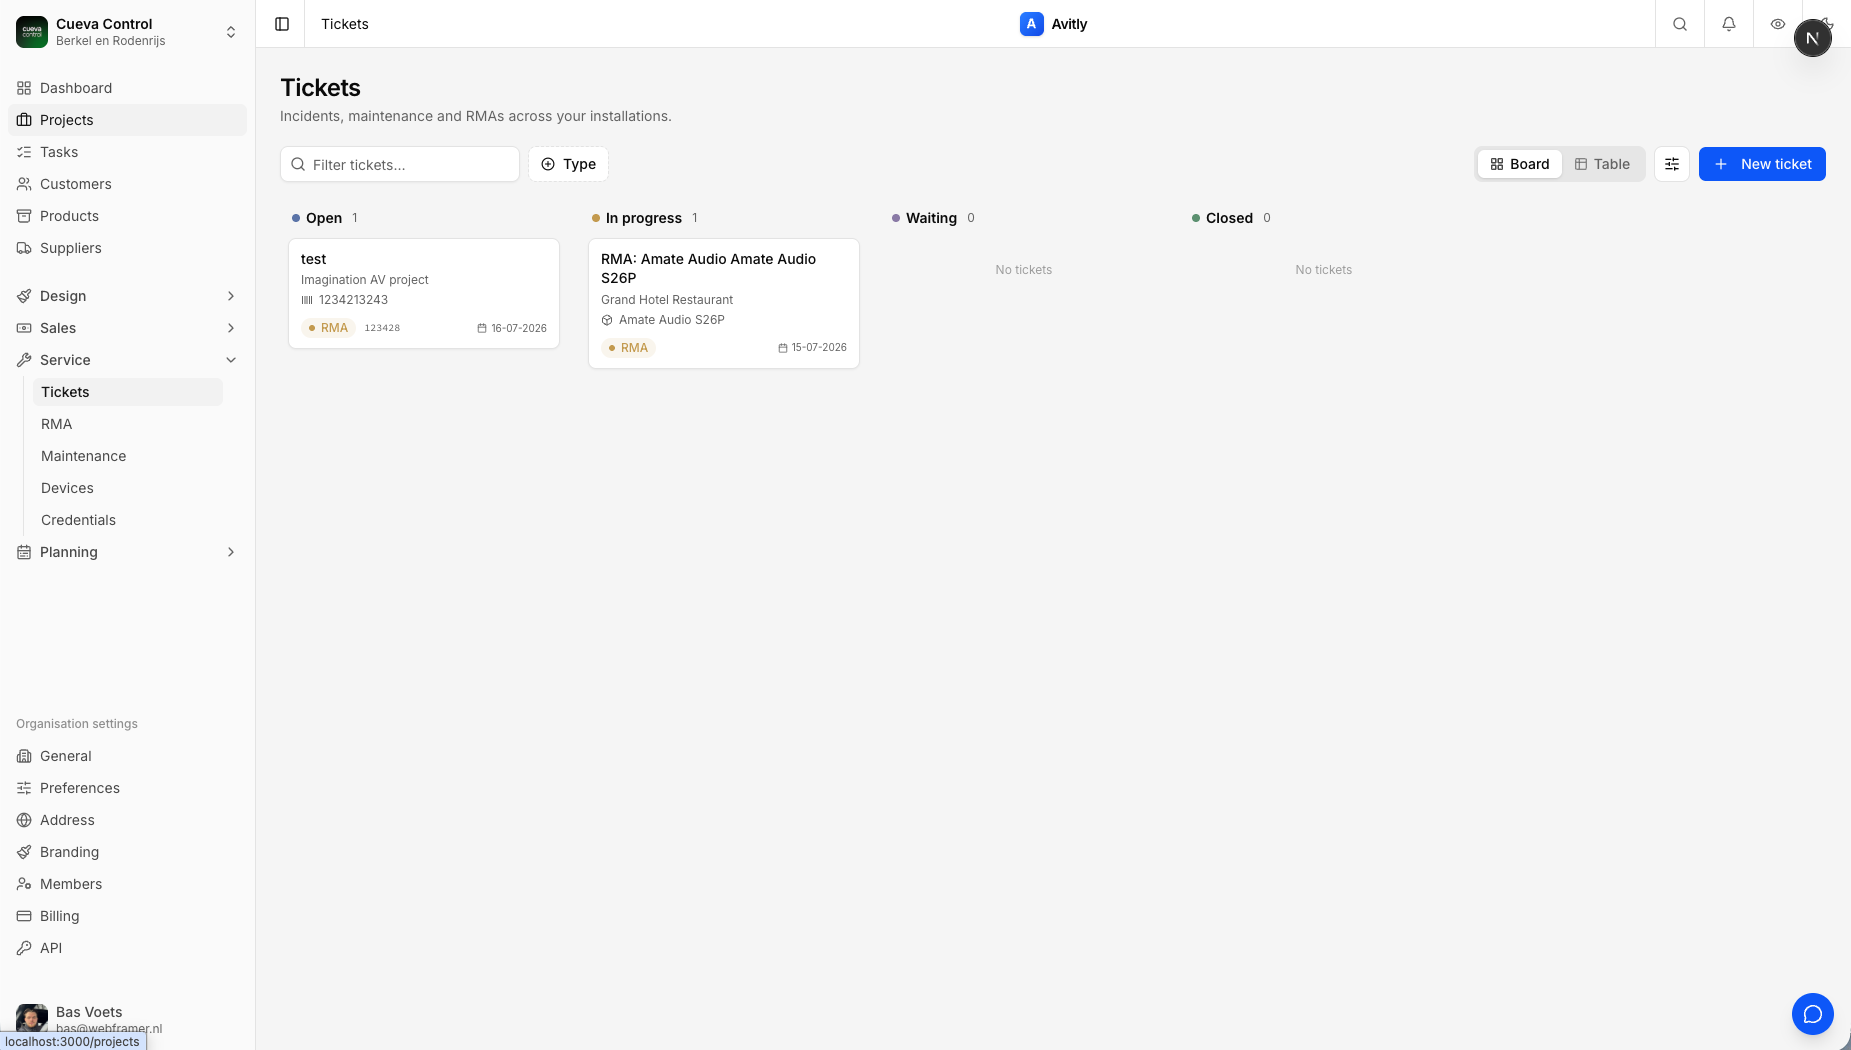Switch to Board view
The height and width of the screenshot is (1050, 1851).
[x=1520, y=164]
